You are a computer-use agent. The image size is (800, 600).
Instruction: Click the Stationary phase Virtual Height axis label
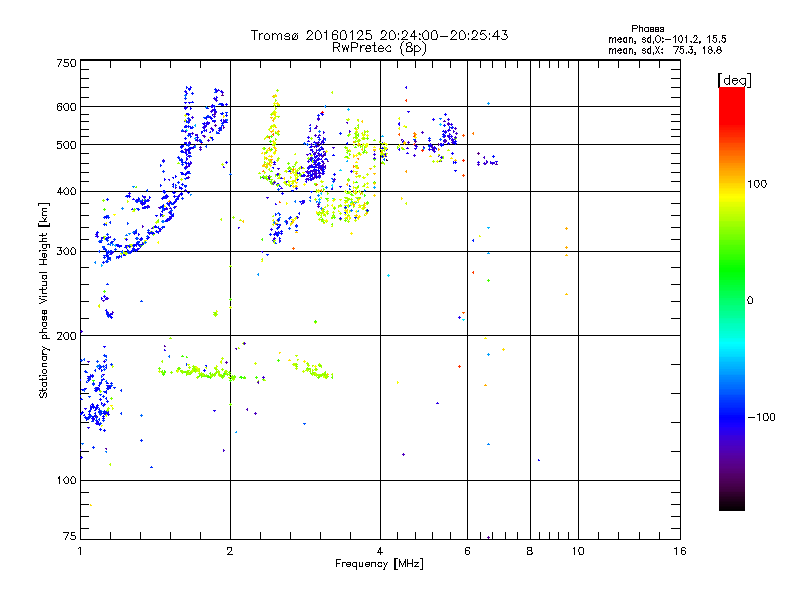tap(44, 300)
